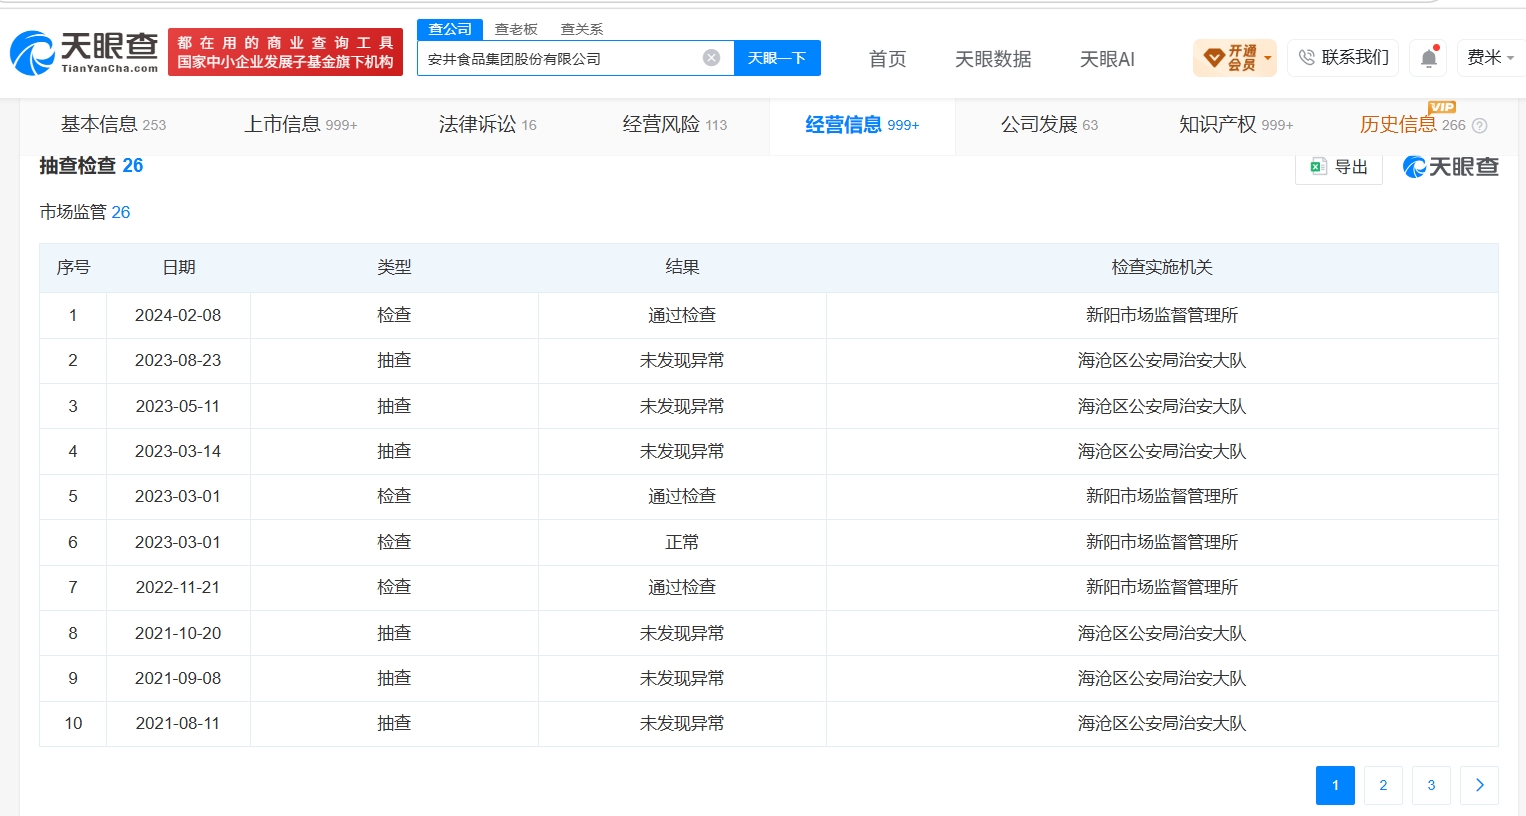
Task: Go to page 2 of results
Action: tap(1383, 785)
